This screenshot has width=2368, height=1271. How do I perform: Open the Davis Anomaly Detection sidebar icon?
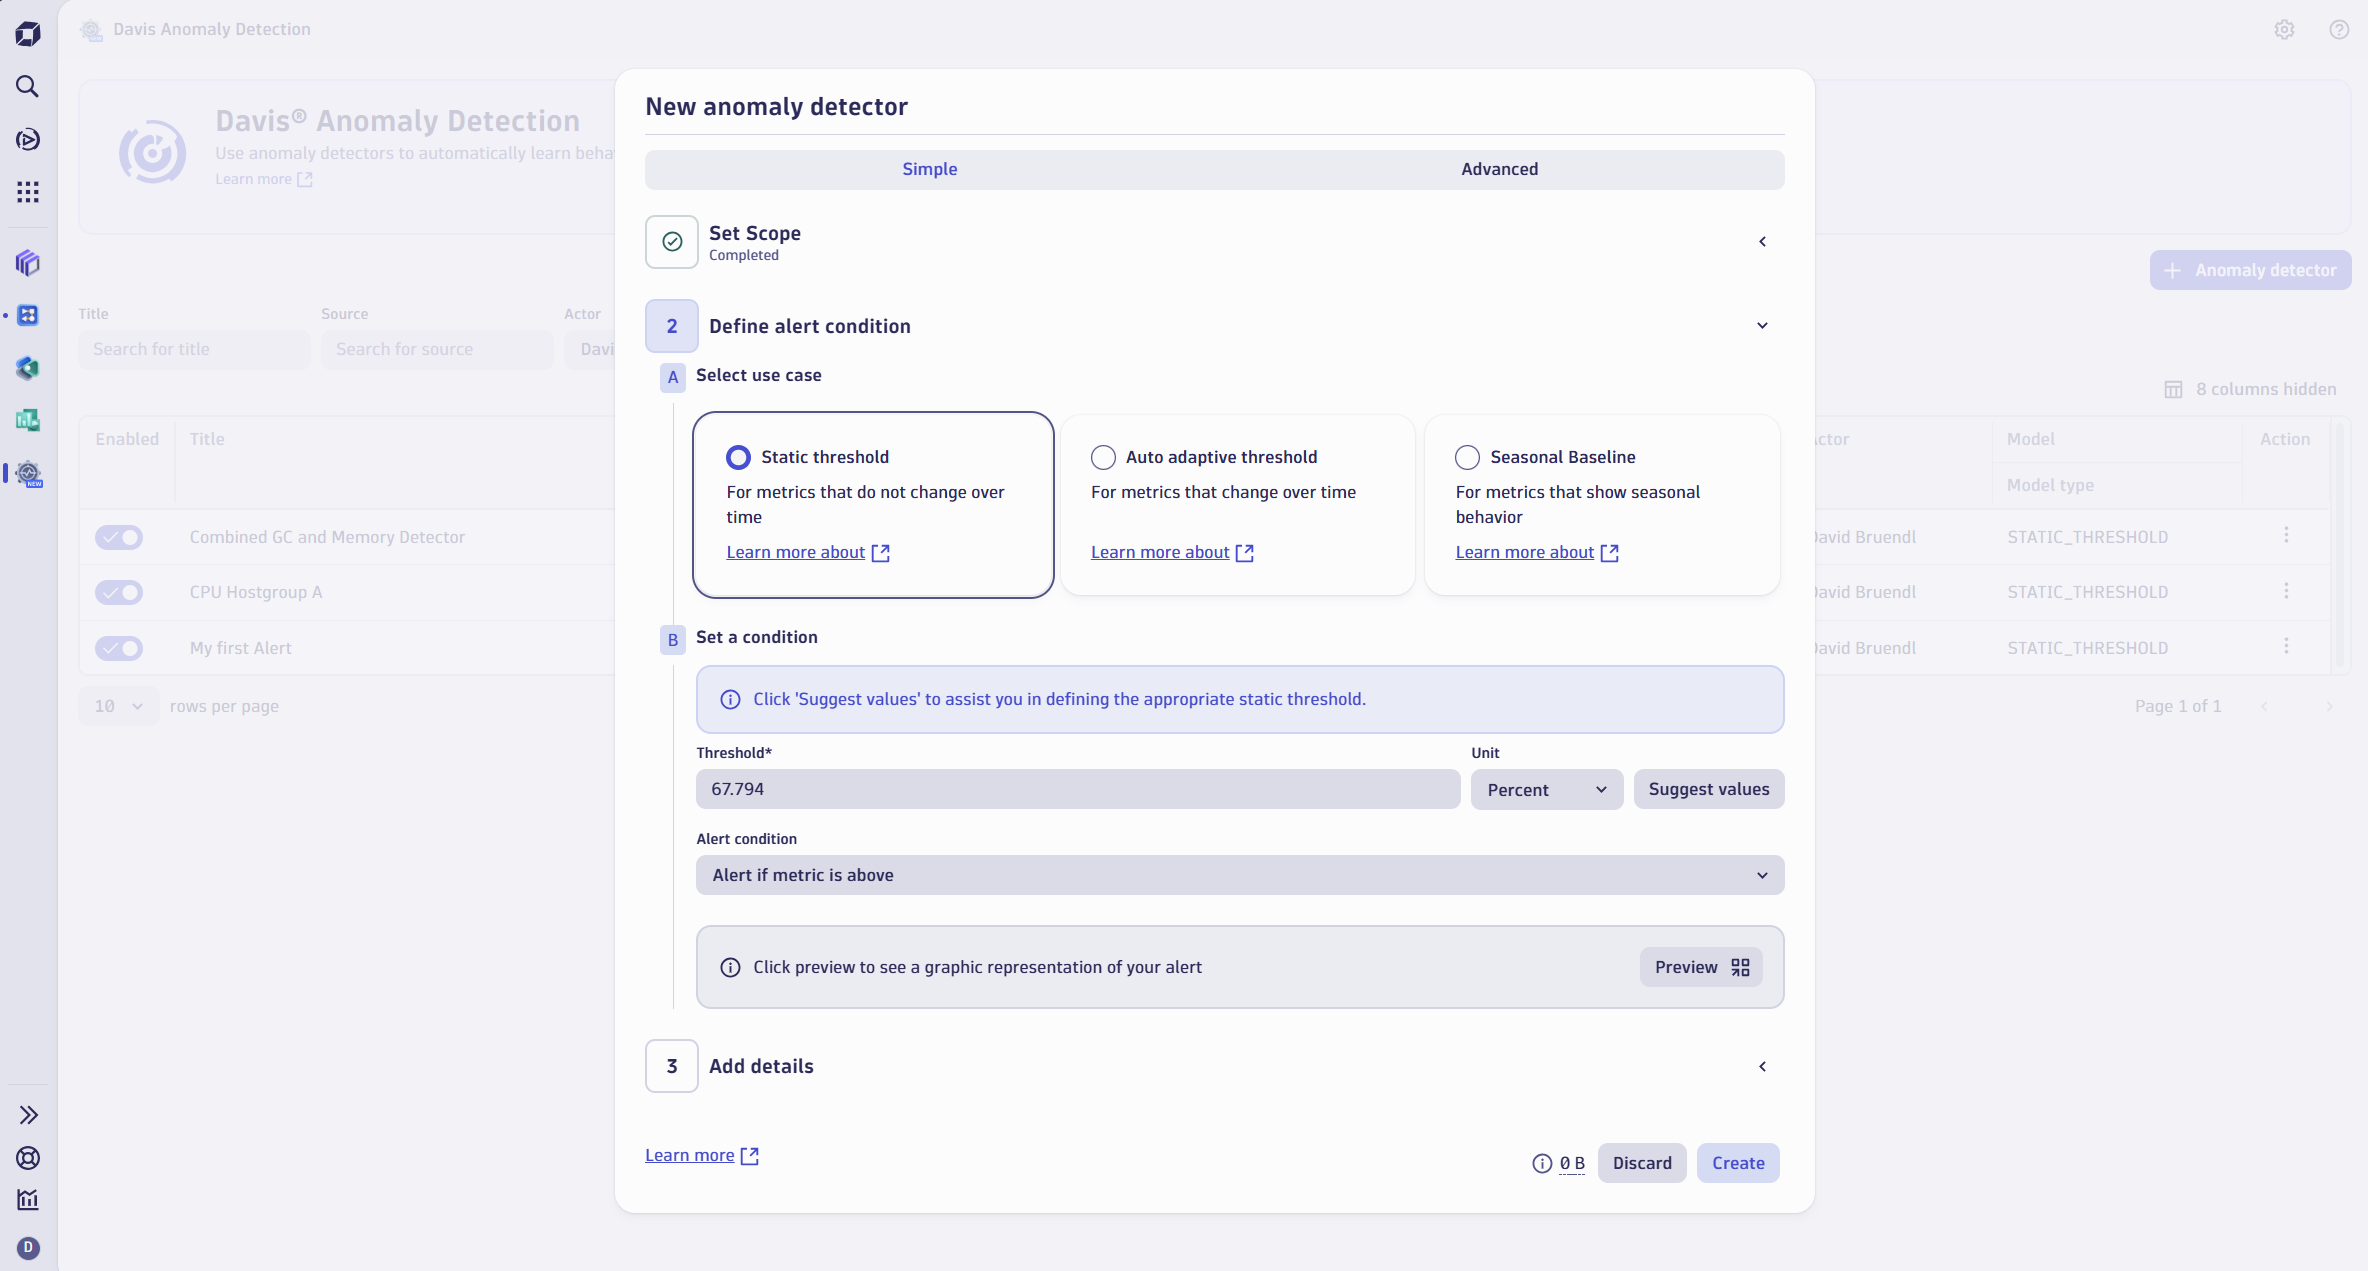tap(28, 473)
